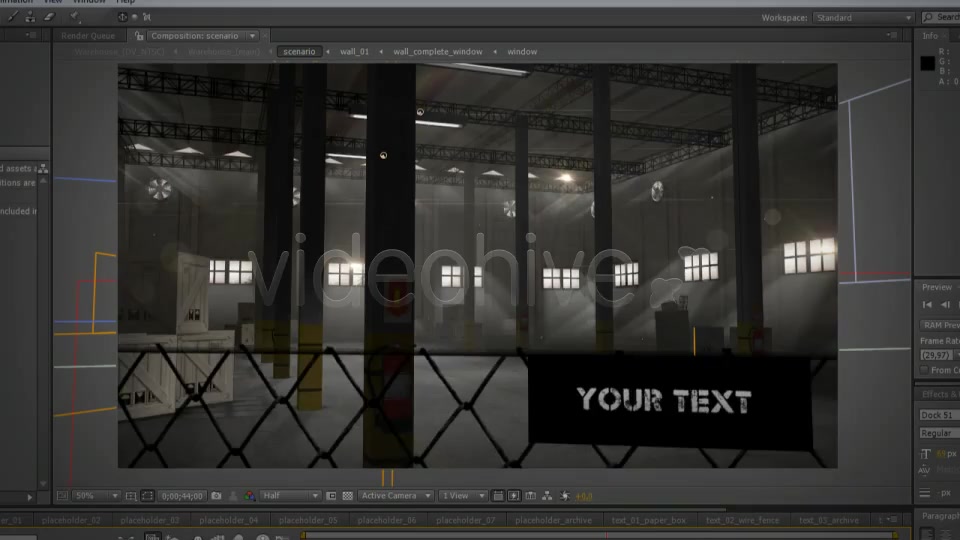This screenshot has width=960, height=540.
Task: Click the view axis mode icon
Action: (x=147, y=17)
